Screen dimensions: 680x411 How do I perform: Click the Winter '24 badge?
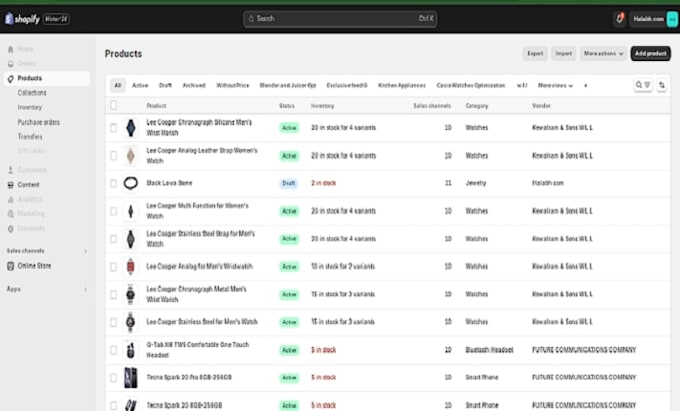(x=56, y=19)
